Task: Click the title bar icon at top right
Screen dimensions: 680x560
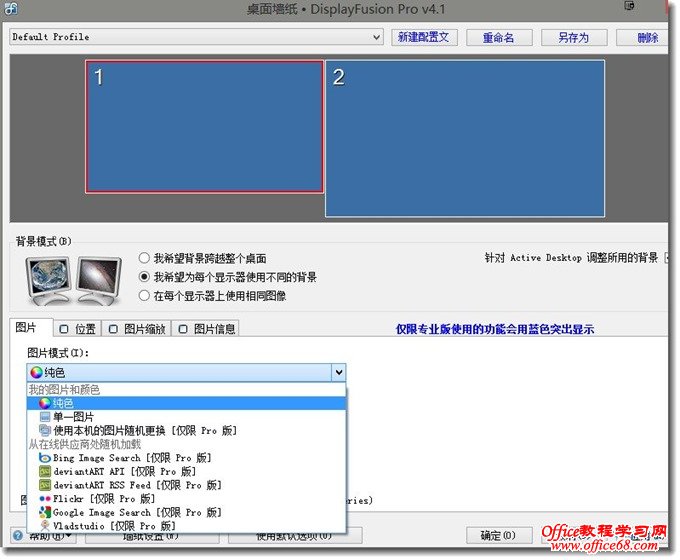Action: pos(629,6)
